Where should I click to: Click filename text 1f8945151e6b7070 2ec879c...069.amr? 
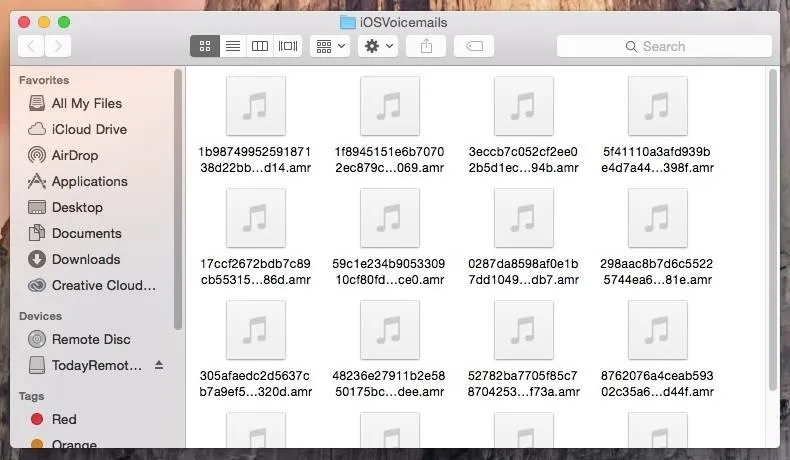coord(389,160)
